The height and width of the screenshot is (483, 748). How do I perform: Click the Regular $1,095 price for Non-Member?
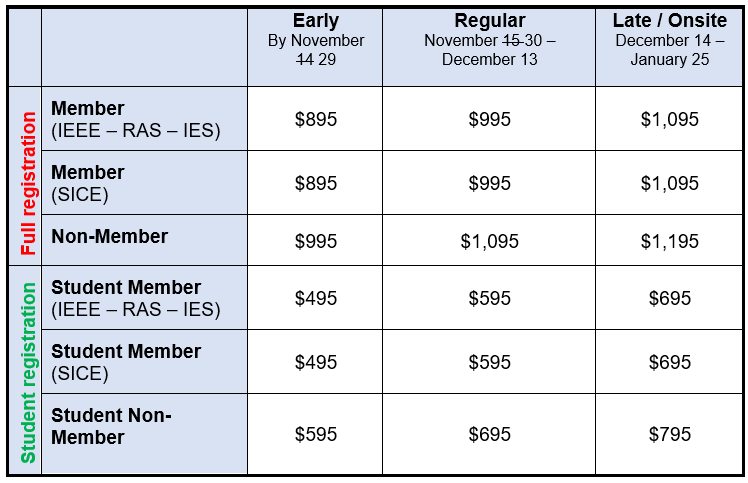coord(489,241)
